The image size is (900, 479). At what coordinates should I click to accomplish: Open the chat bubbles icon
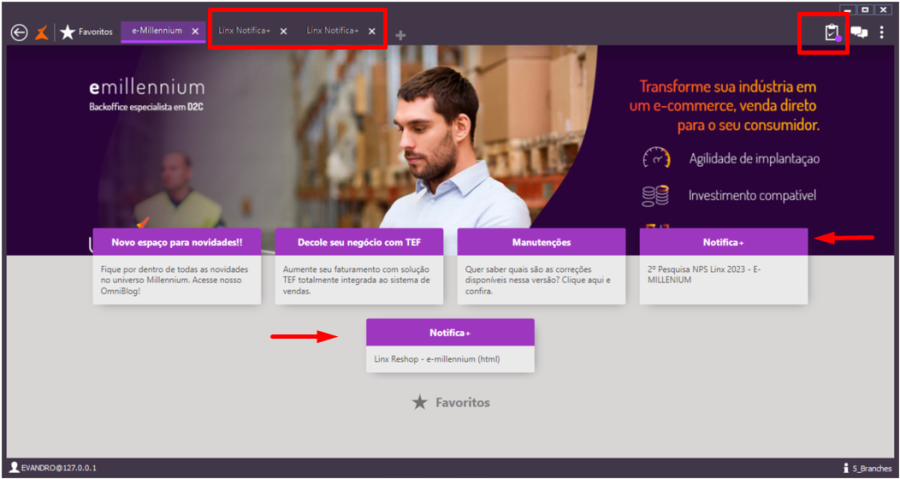pyautogui.click(x=859, y=33)
